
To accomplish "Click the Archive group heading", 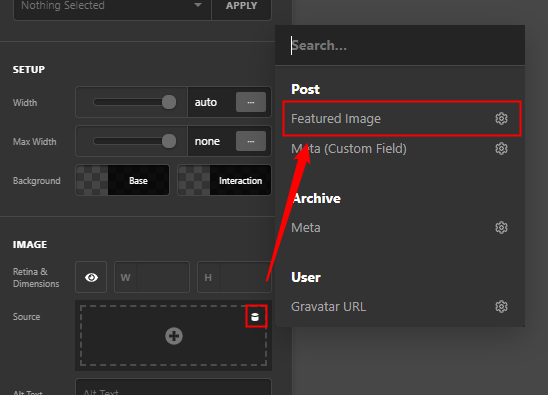I will (x=316, y=198).
